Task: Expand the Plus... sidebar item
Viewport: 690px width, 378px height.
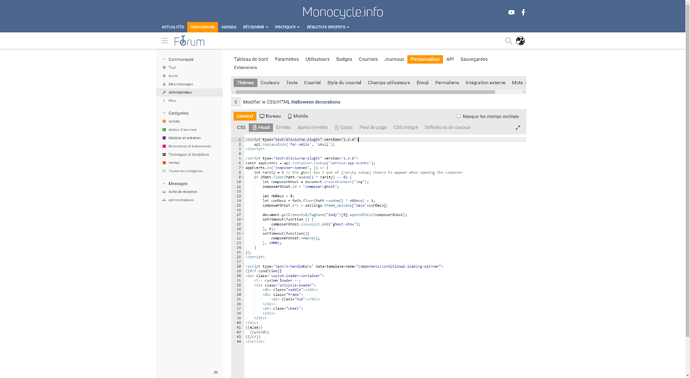Action: pos(172,101)
